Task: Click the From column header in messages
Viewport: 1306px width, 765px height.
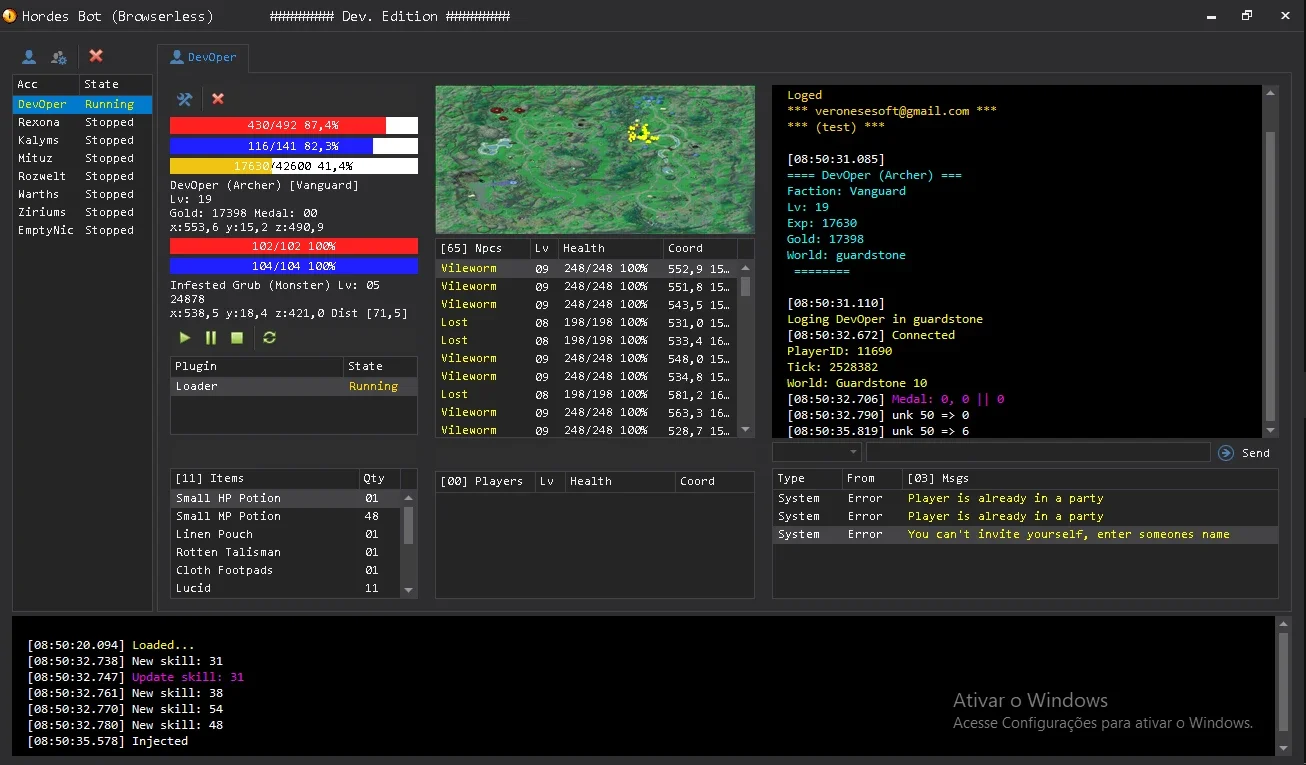Action: point(871,478)
